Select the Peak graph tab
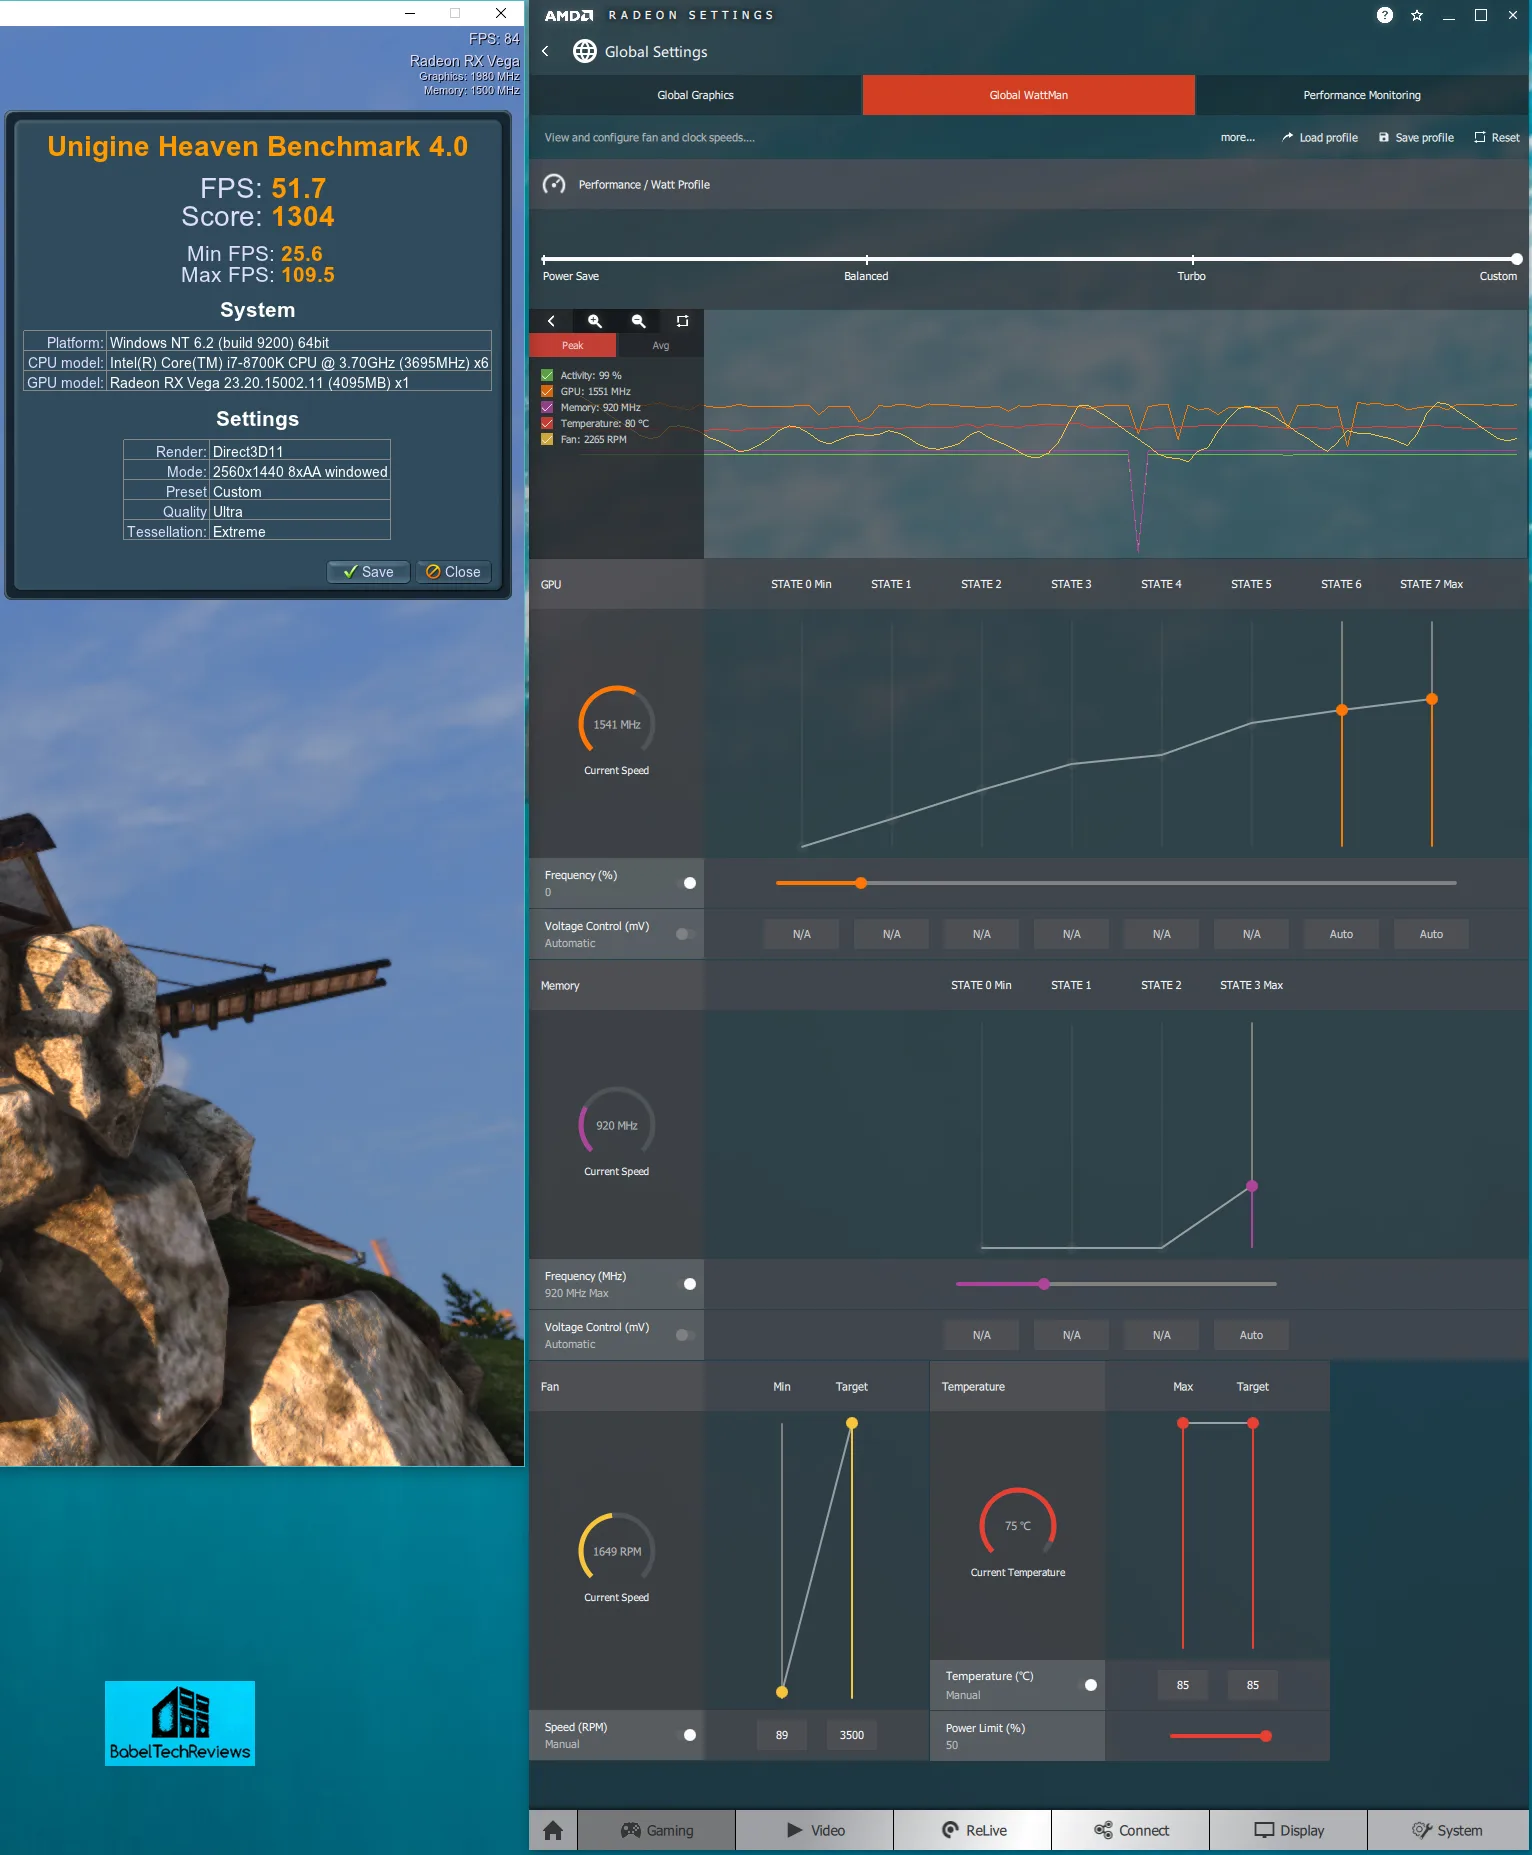 (572, 345)
